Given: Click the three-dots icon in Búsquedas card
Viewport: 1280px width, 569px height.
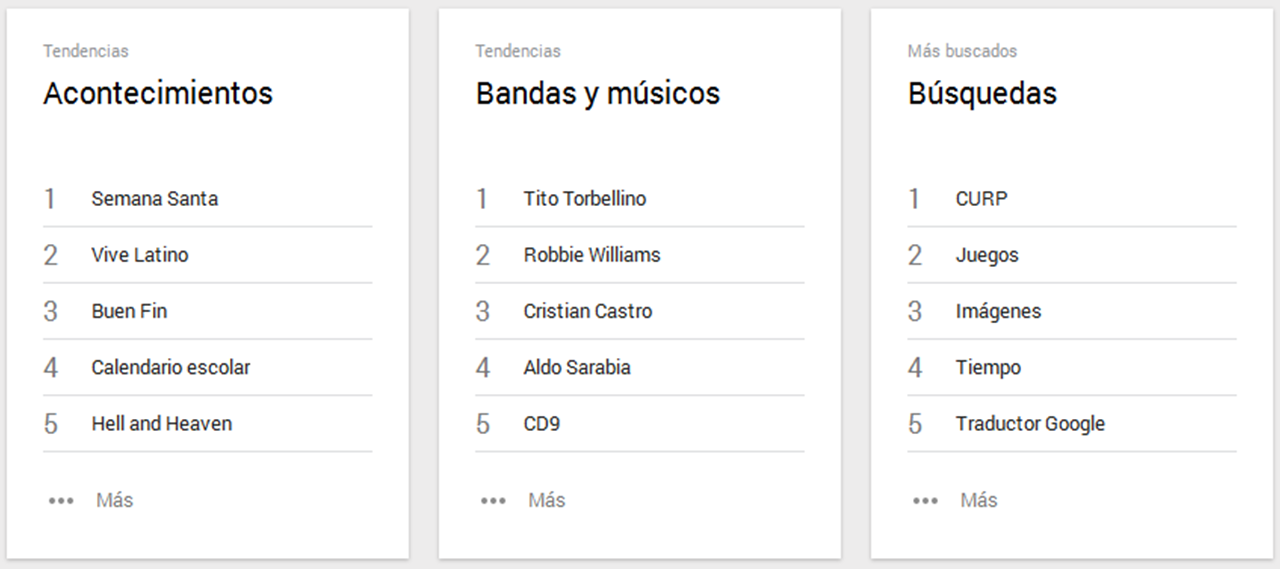Looking at the screenshot, I should coord(925,501).
